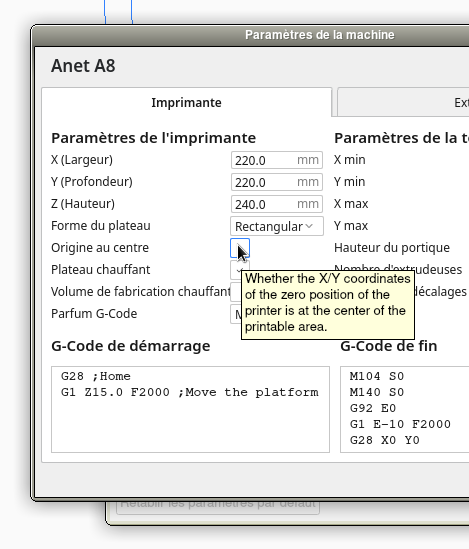Screen dimensions: 469x549
Task: Click the 'Origine au centre' label
Action: coord(100,248)
